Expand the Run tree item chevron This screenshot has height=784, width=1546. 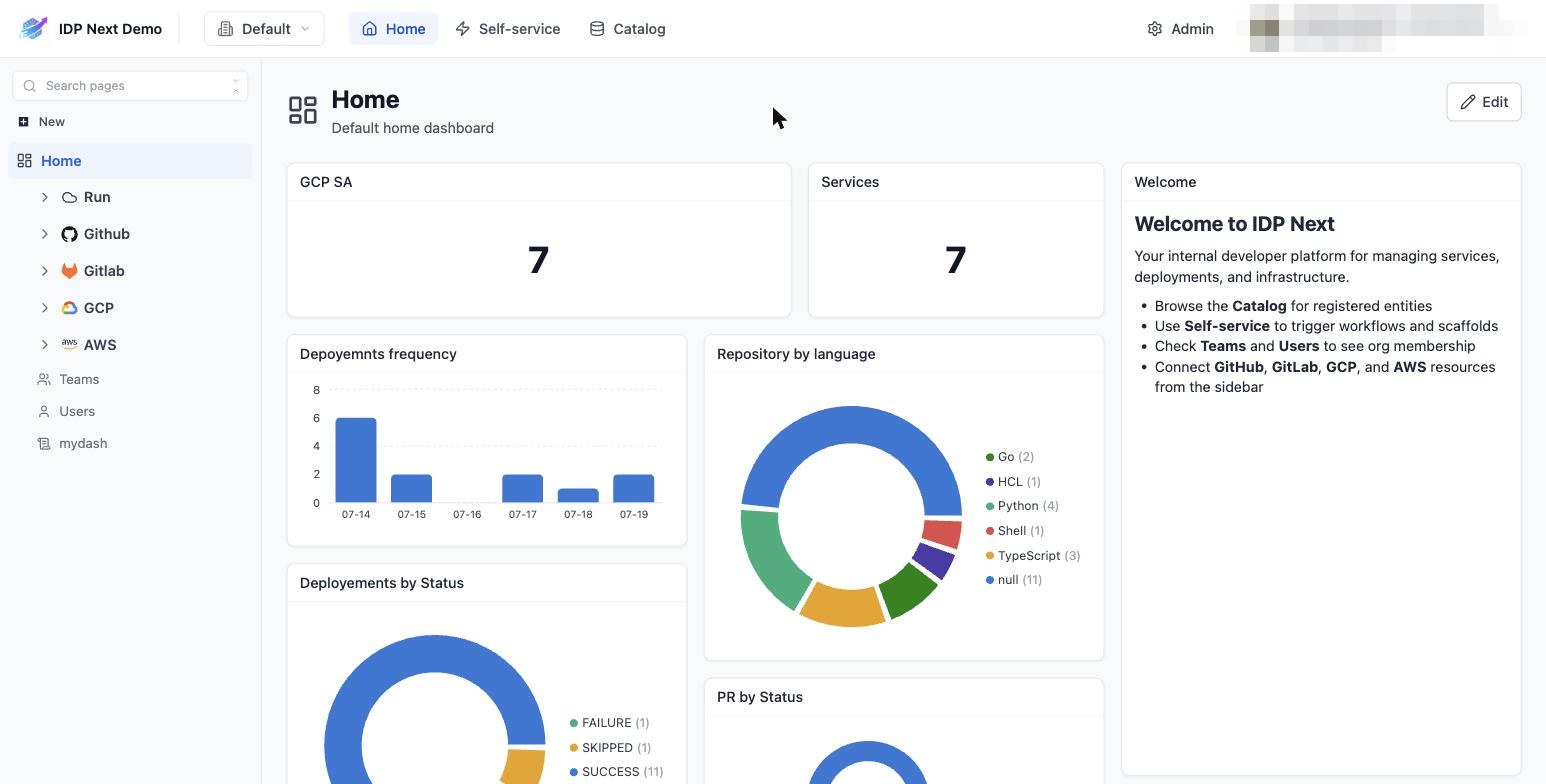[x=45, y=198]
